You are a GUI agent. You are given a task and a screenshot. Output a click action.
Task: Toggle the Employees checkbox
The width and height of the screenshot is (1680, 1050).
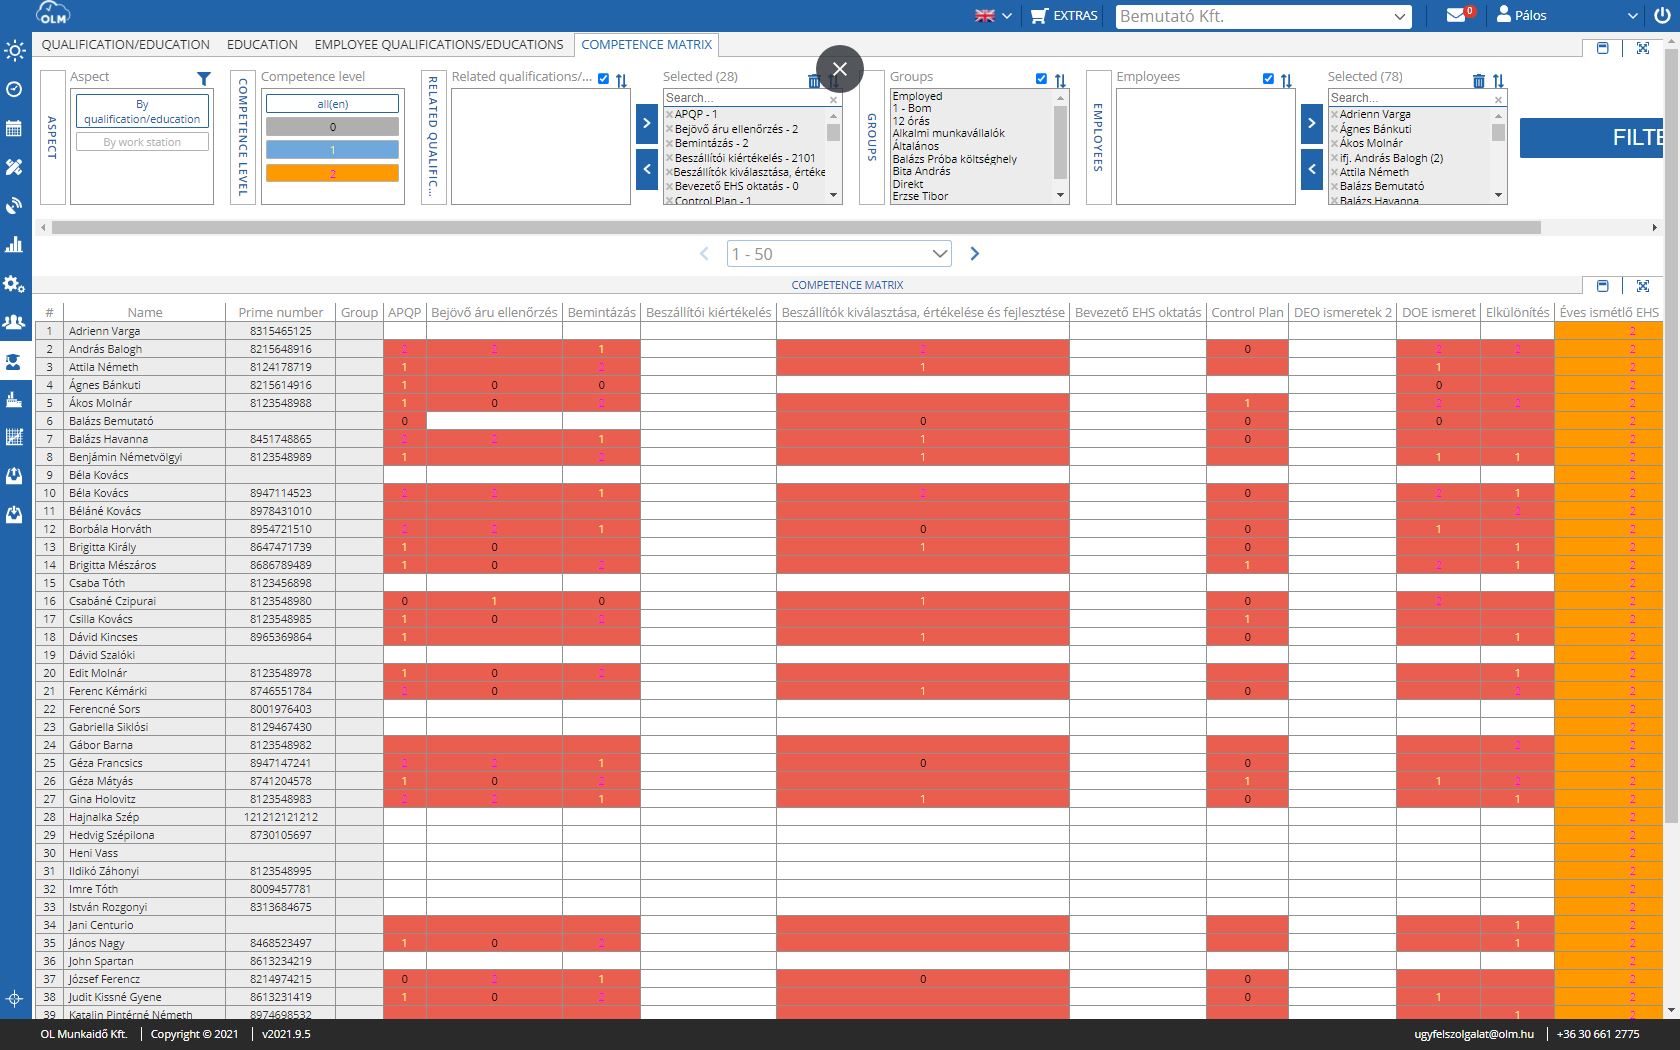point(1268,78)
